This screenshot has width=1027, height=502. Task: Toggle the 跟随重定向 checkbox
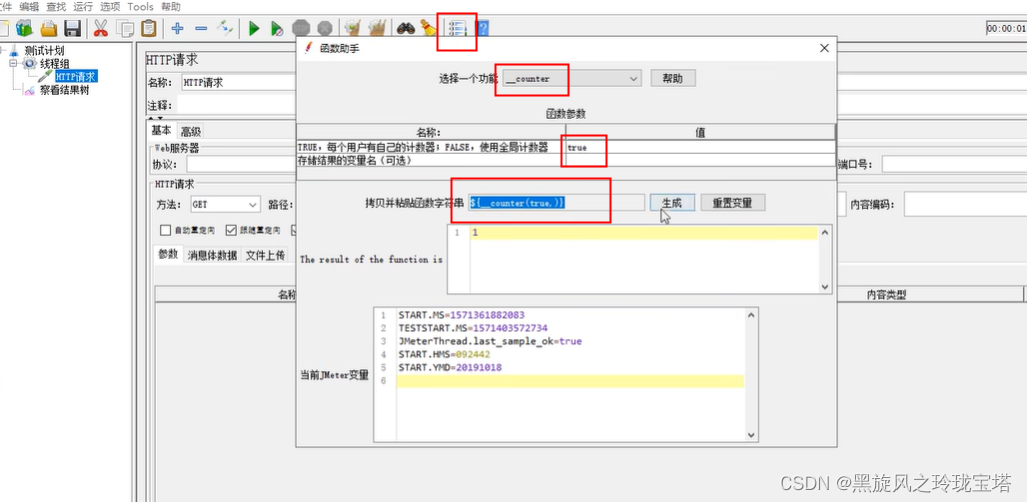[231, 230]
